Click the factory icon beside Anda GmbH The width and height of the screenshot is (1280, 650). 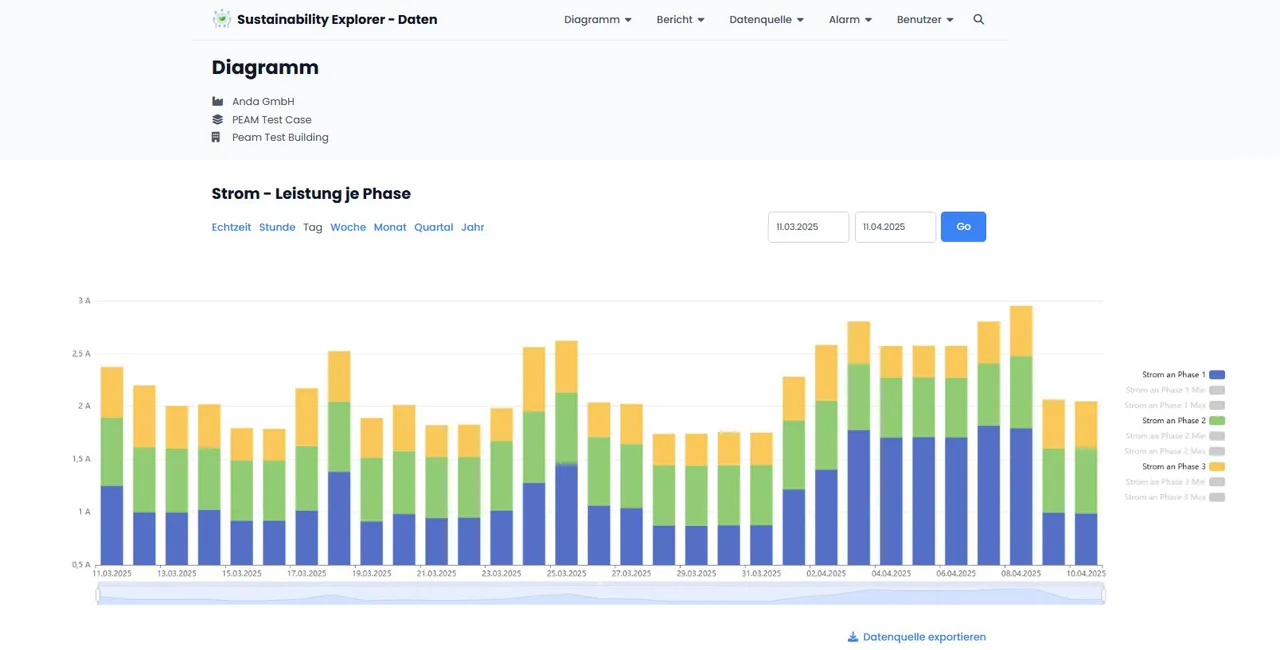217,101
